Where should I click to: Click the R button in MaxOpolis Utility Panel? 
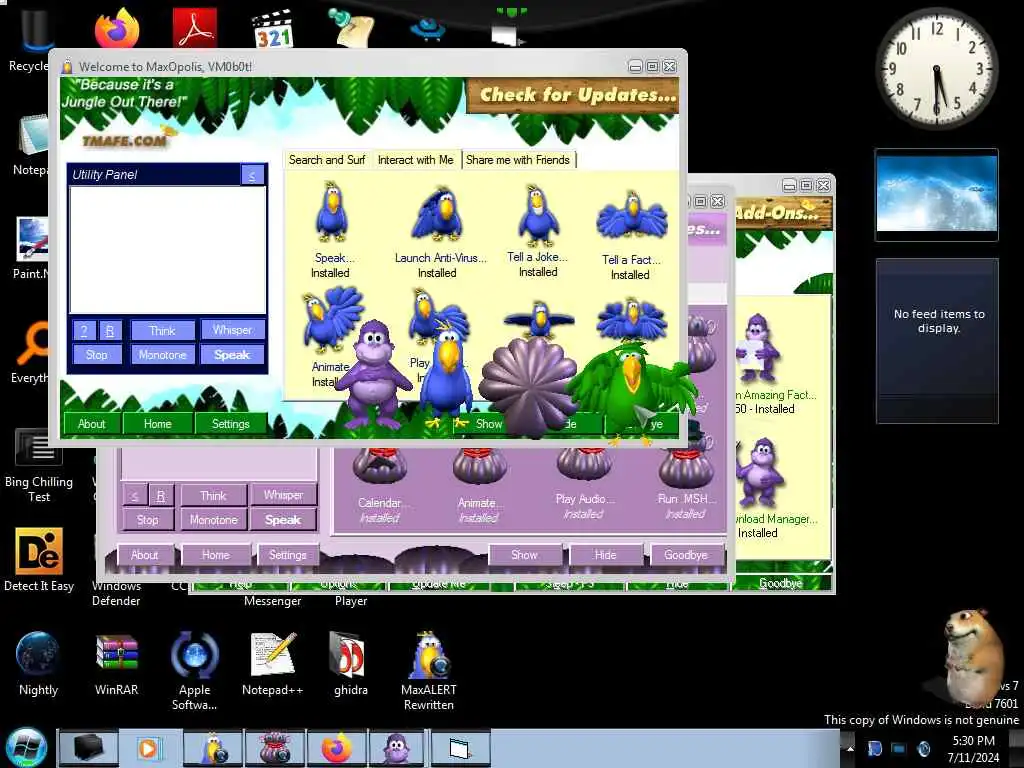[110, 330]
